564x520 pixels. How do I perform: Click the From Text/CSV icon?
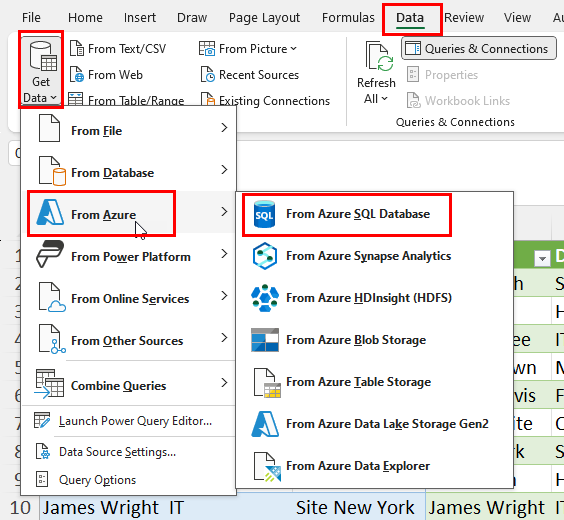click(77, 49)
